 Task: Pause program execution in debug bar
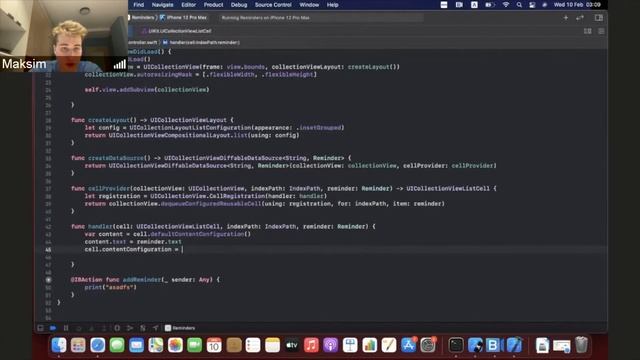(x=66, y=328)
